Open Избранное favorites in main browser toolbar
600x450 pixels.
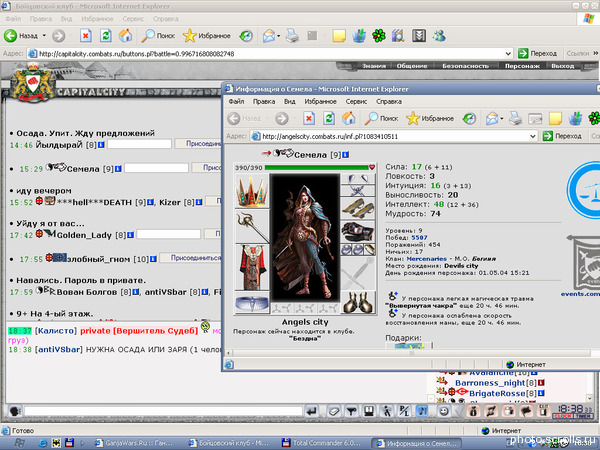[207, 36]
